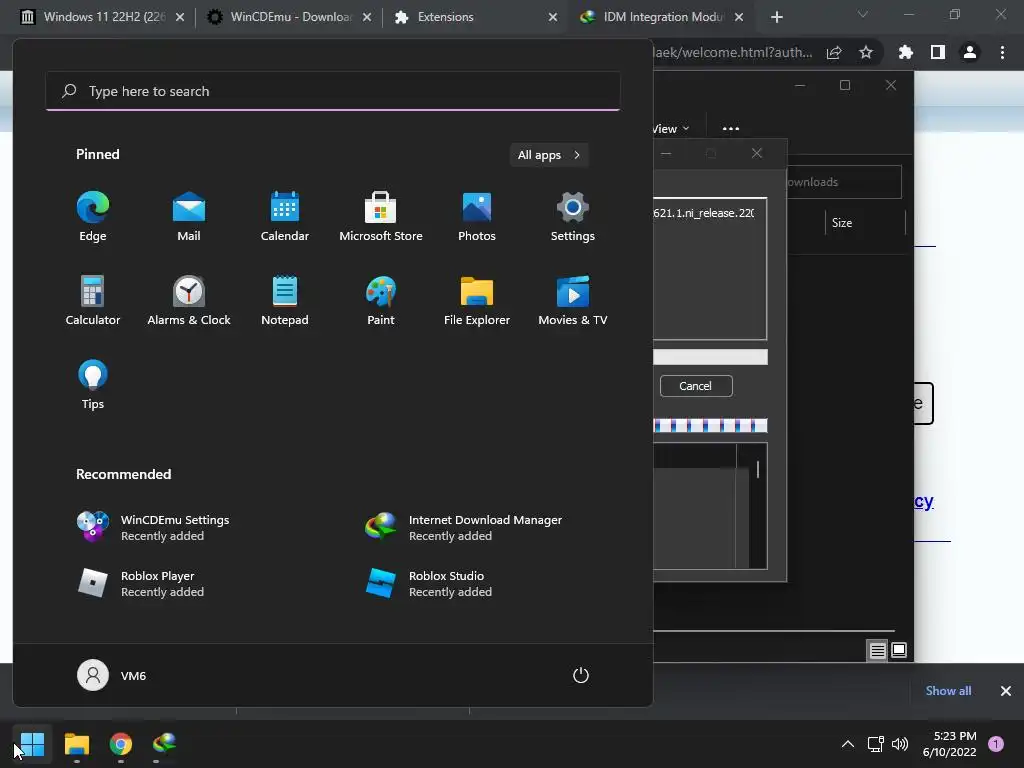Click the striped progress bar in dialog
The width and height of the screenshot is (1024, 768).
pyautogui.click(x=711, y=426)
